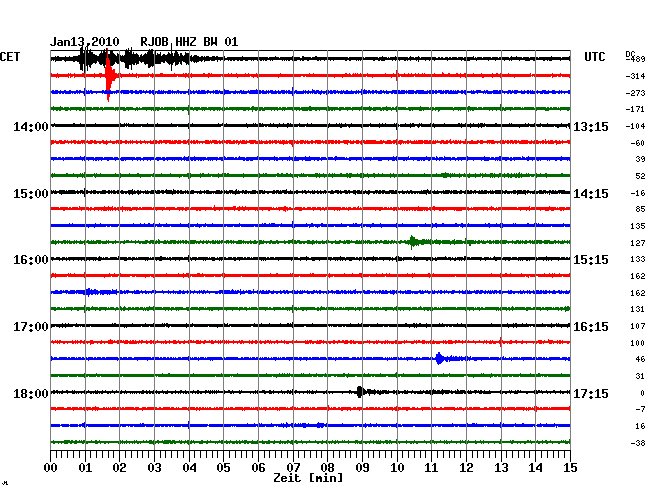The width and height of the screenshot is (650, 494).
Task: Select the 14 minute axis label
Action: pos(535,468)
